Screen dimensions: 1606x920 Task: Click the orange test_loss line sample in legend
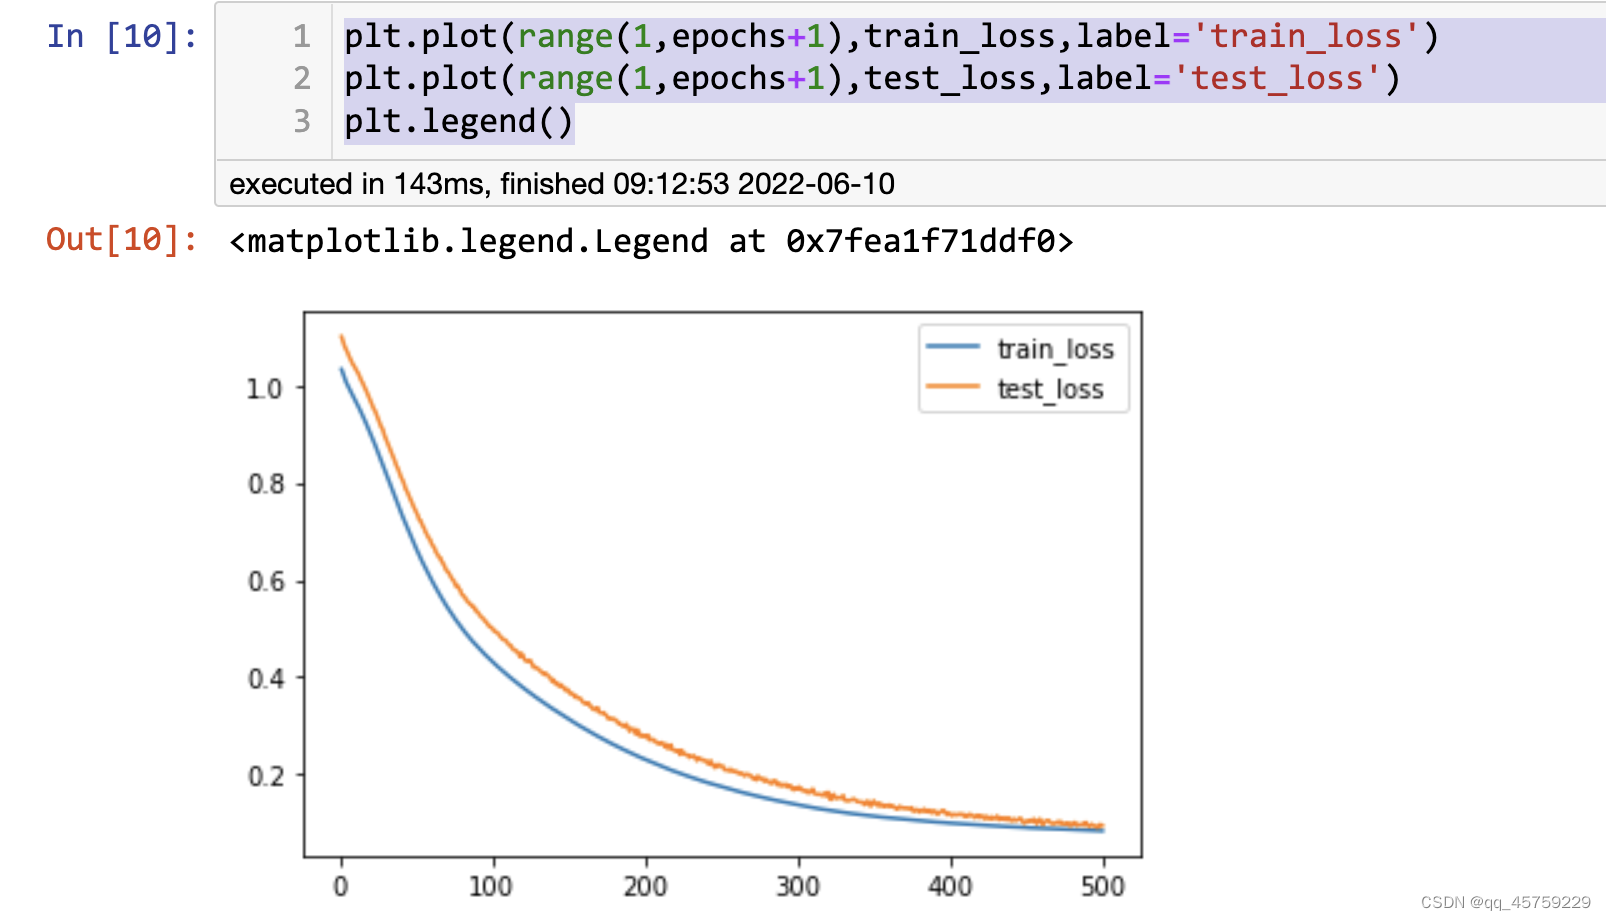pyautogui.click(x=953, y=386)
